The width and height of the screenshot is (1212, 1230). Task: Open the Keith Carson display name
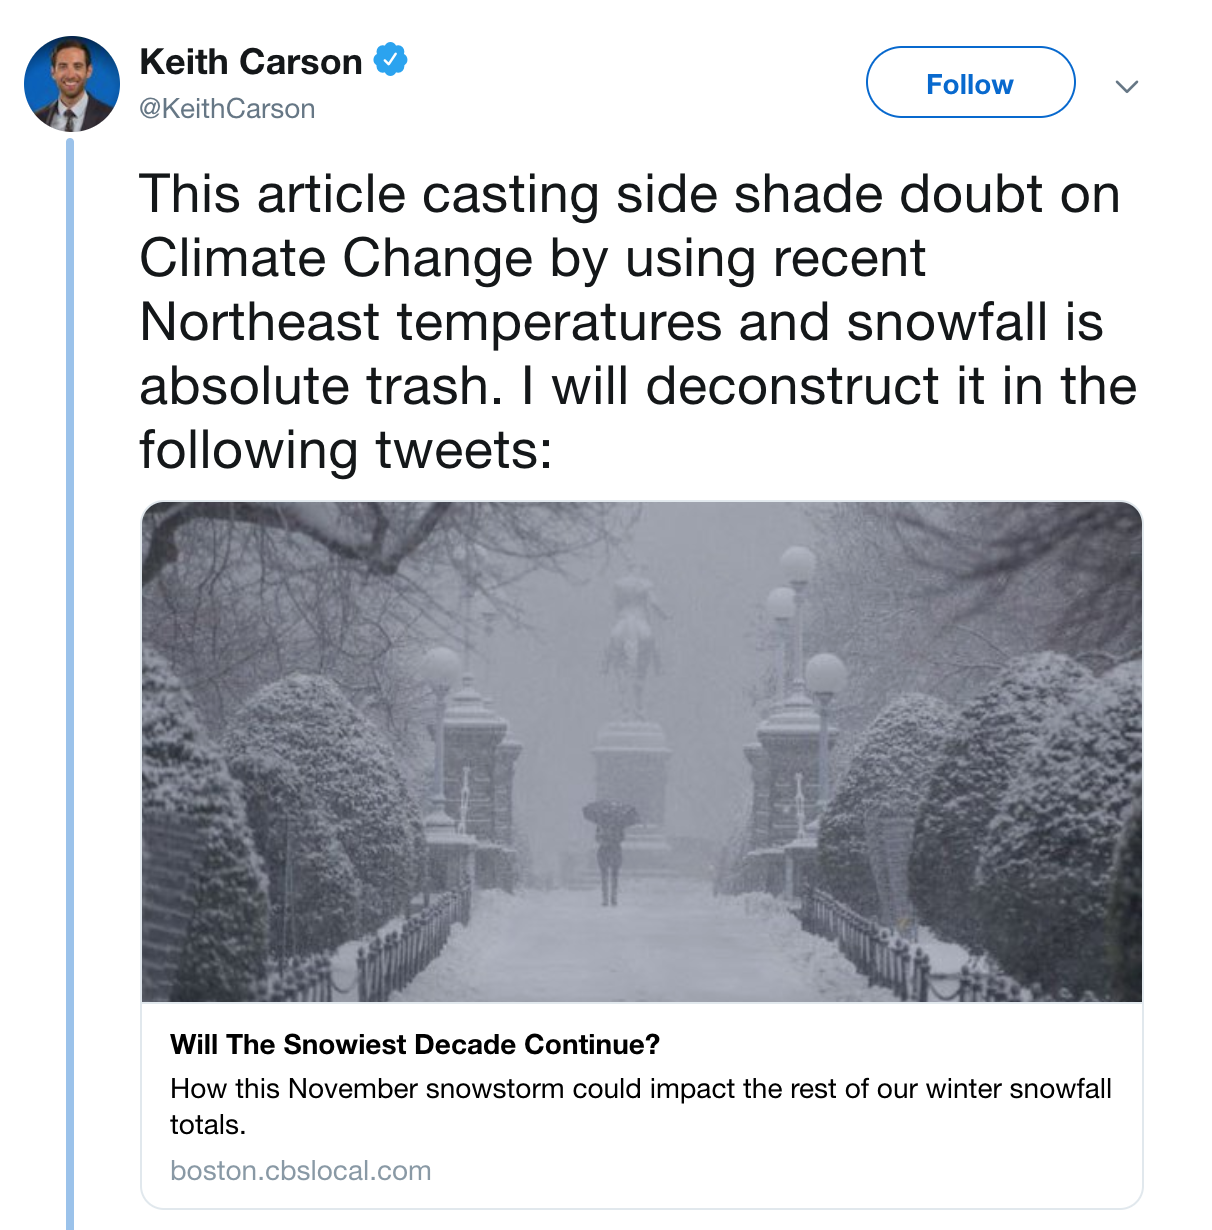click(x=251, y=62)
